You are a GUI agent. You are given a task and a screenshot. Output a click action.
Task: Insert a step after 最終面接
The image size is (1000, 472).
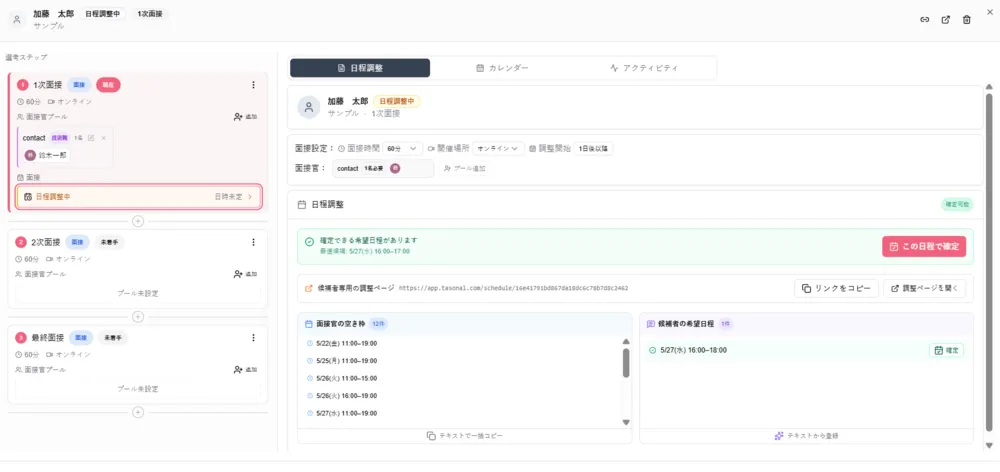[x=138, y=413]
